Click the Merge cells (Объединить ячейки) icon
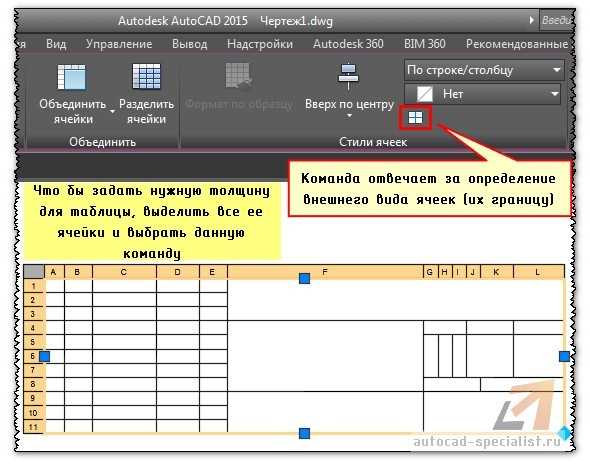The height and width of the screenshot is (461, 591). [72, 77]
